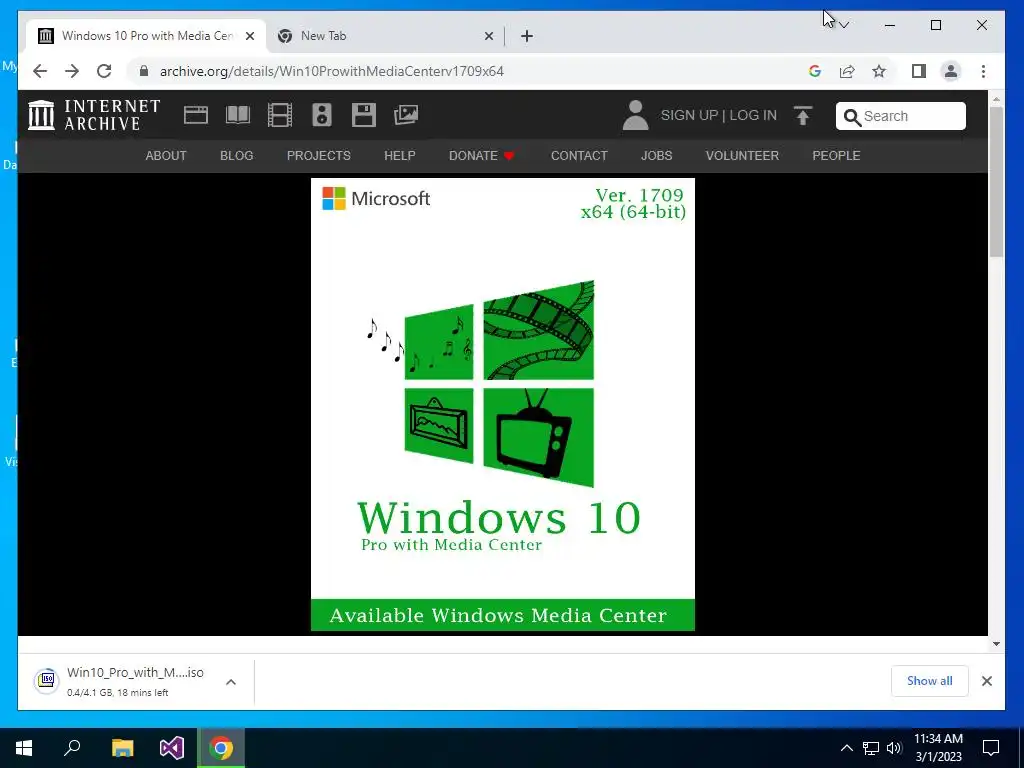Open the VOLUNTEER link

point(742,155)
